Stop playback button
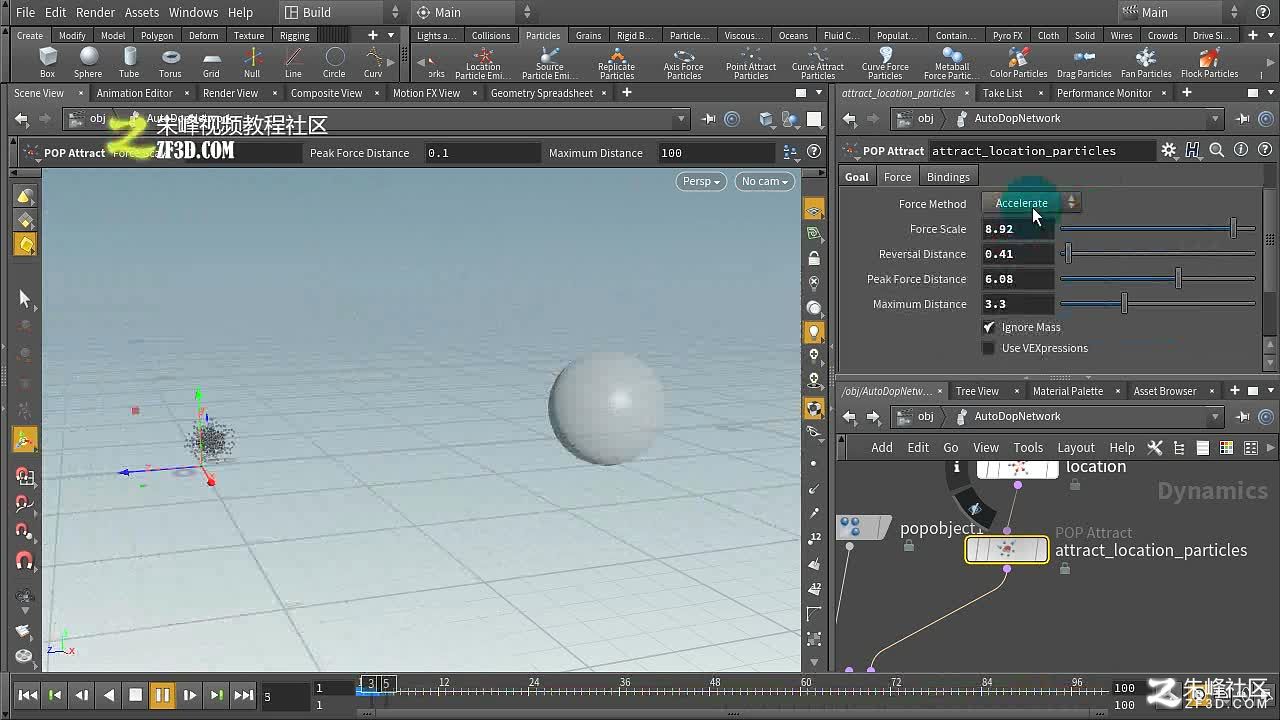1280x720 pixels. (135, 695)
